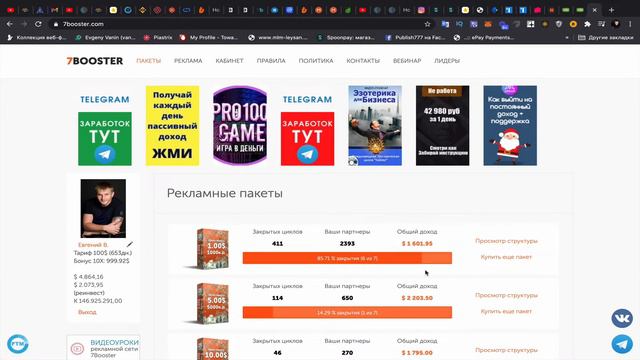Click the Выход logout link
The height and width of the screenshot is (360, 640).
click(x=87, y=312)
